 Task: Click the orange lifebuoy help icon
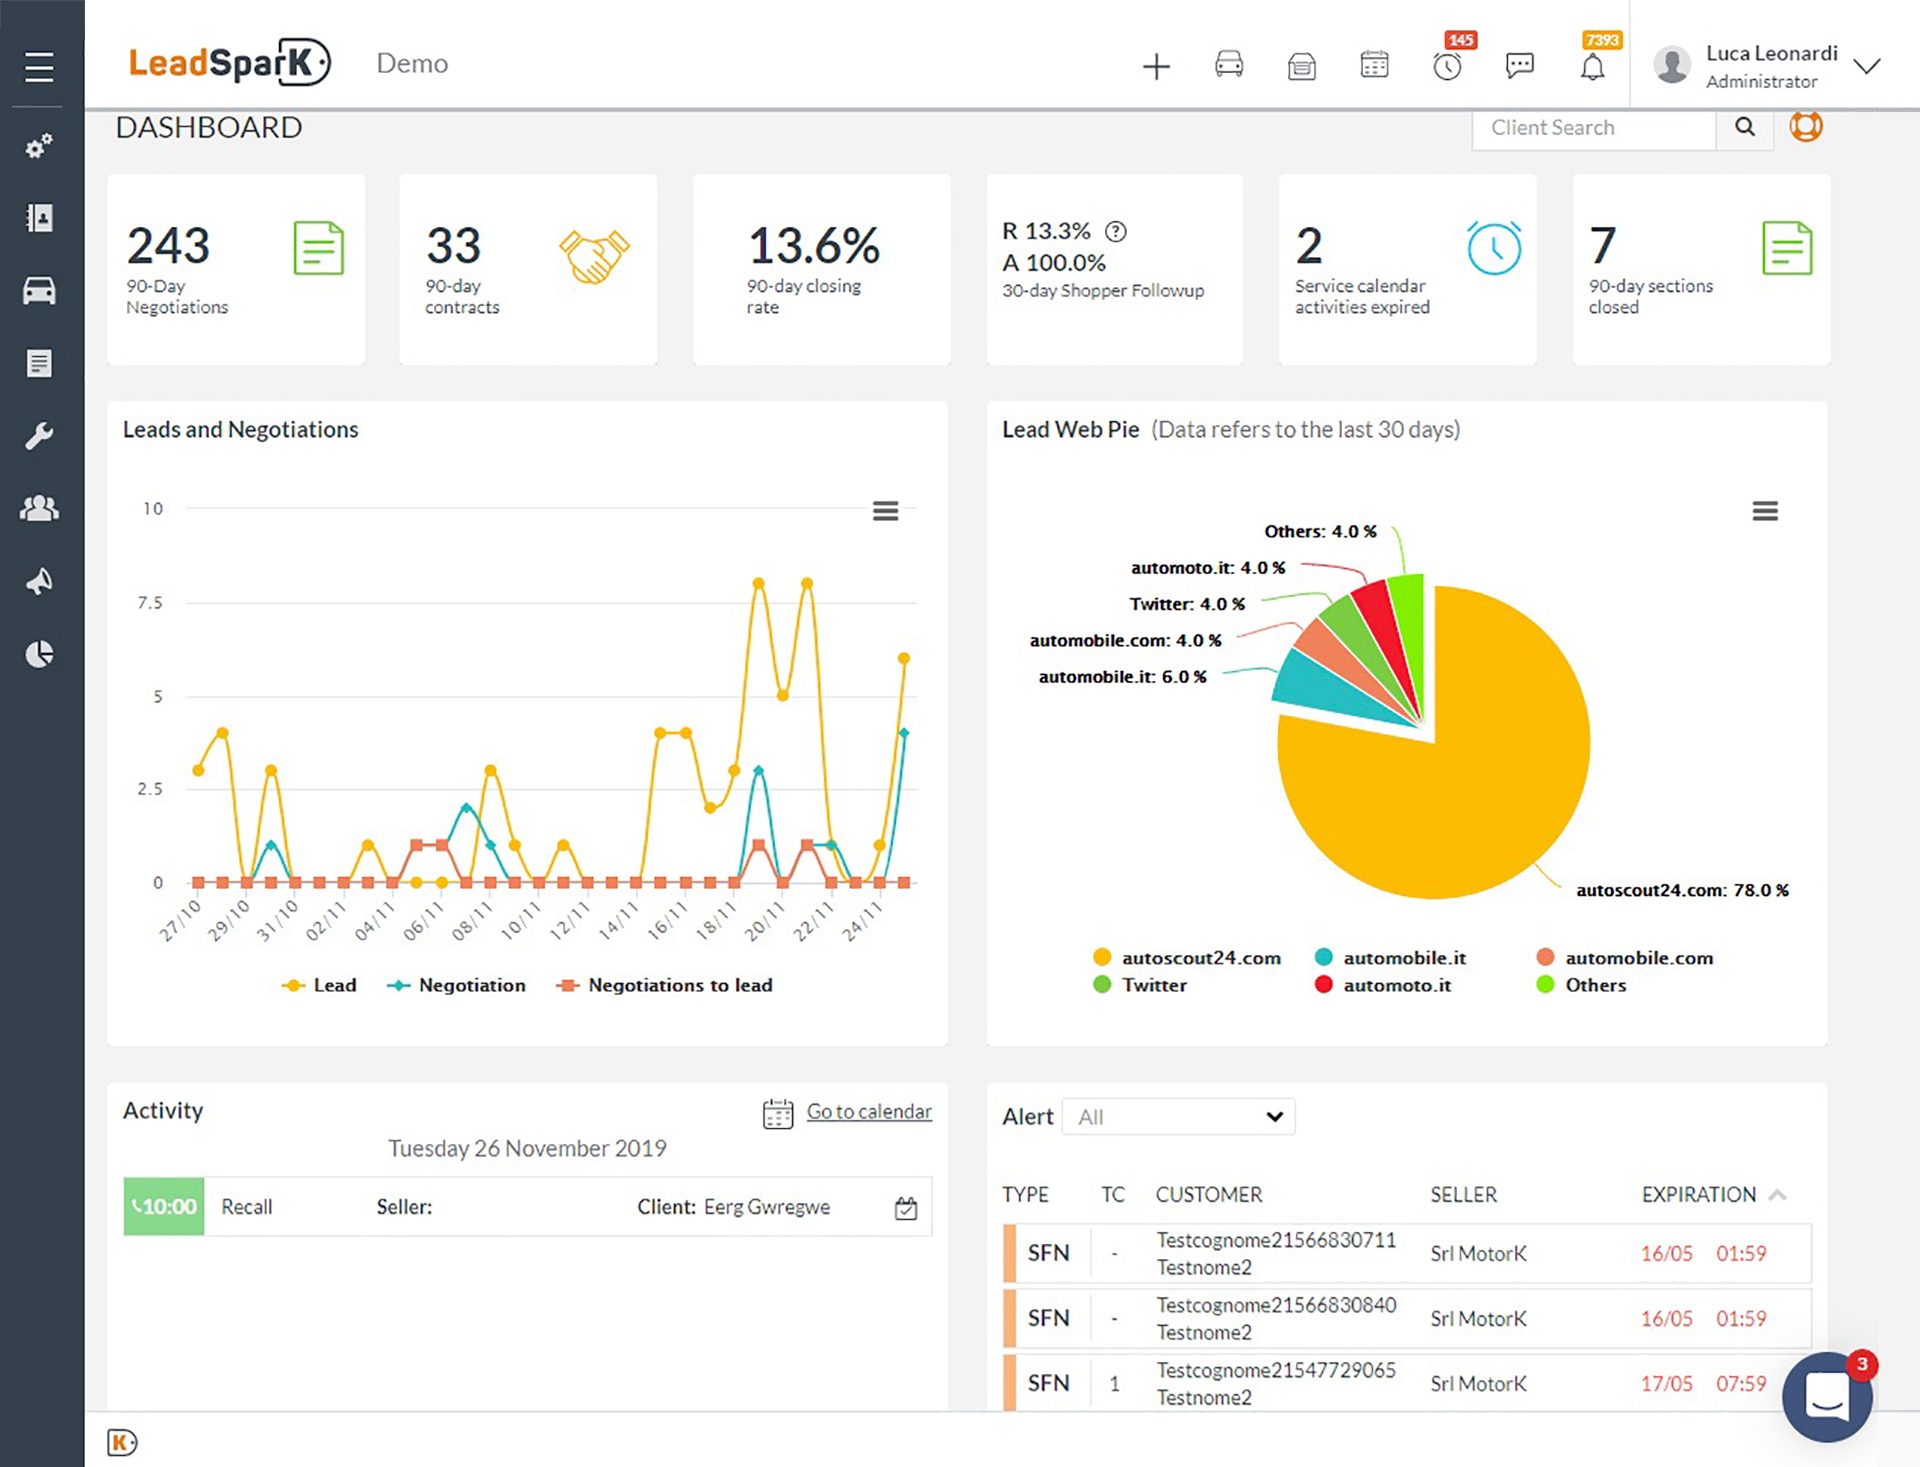coord(1806,126)
